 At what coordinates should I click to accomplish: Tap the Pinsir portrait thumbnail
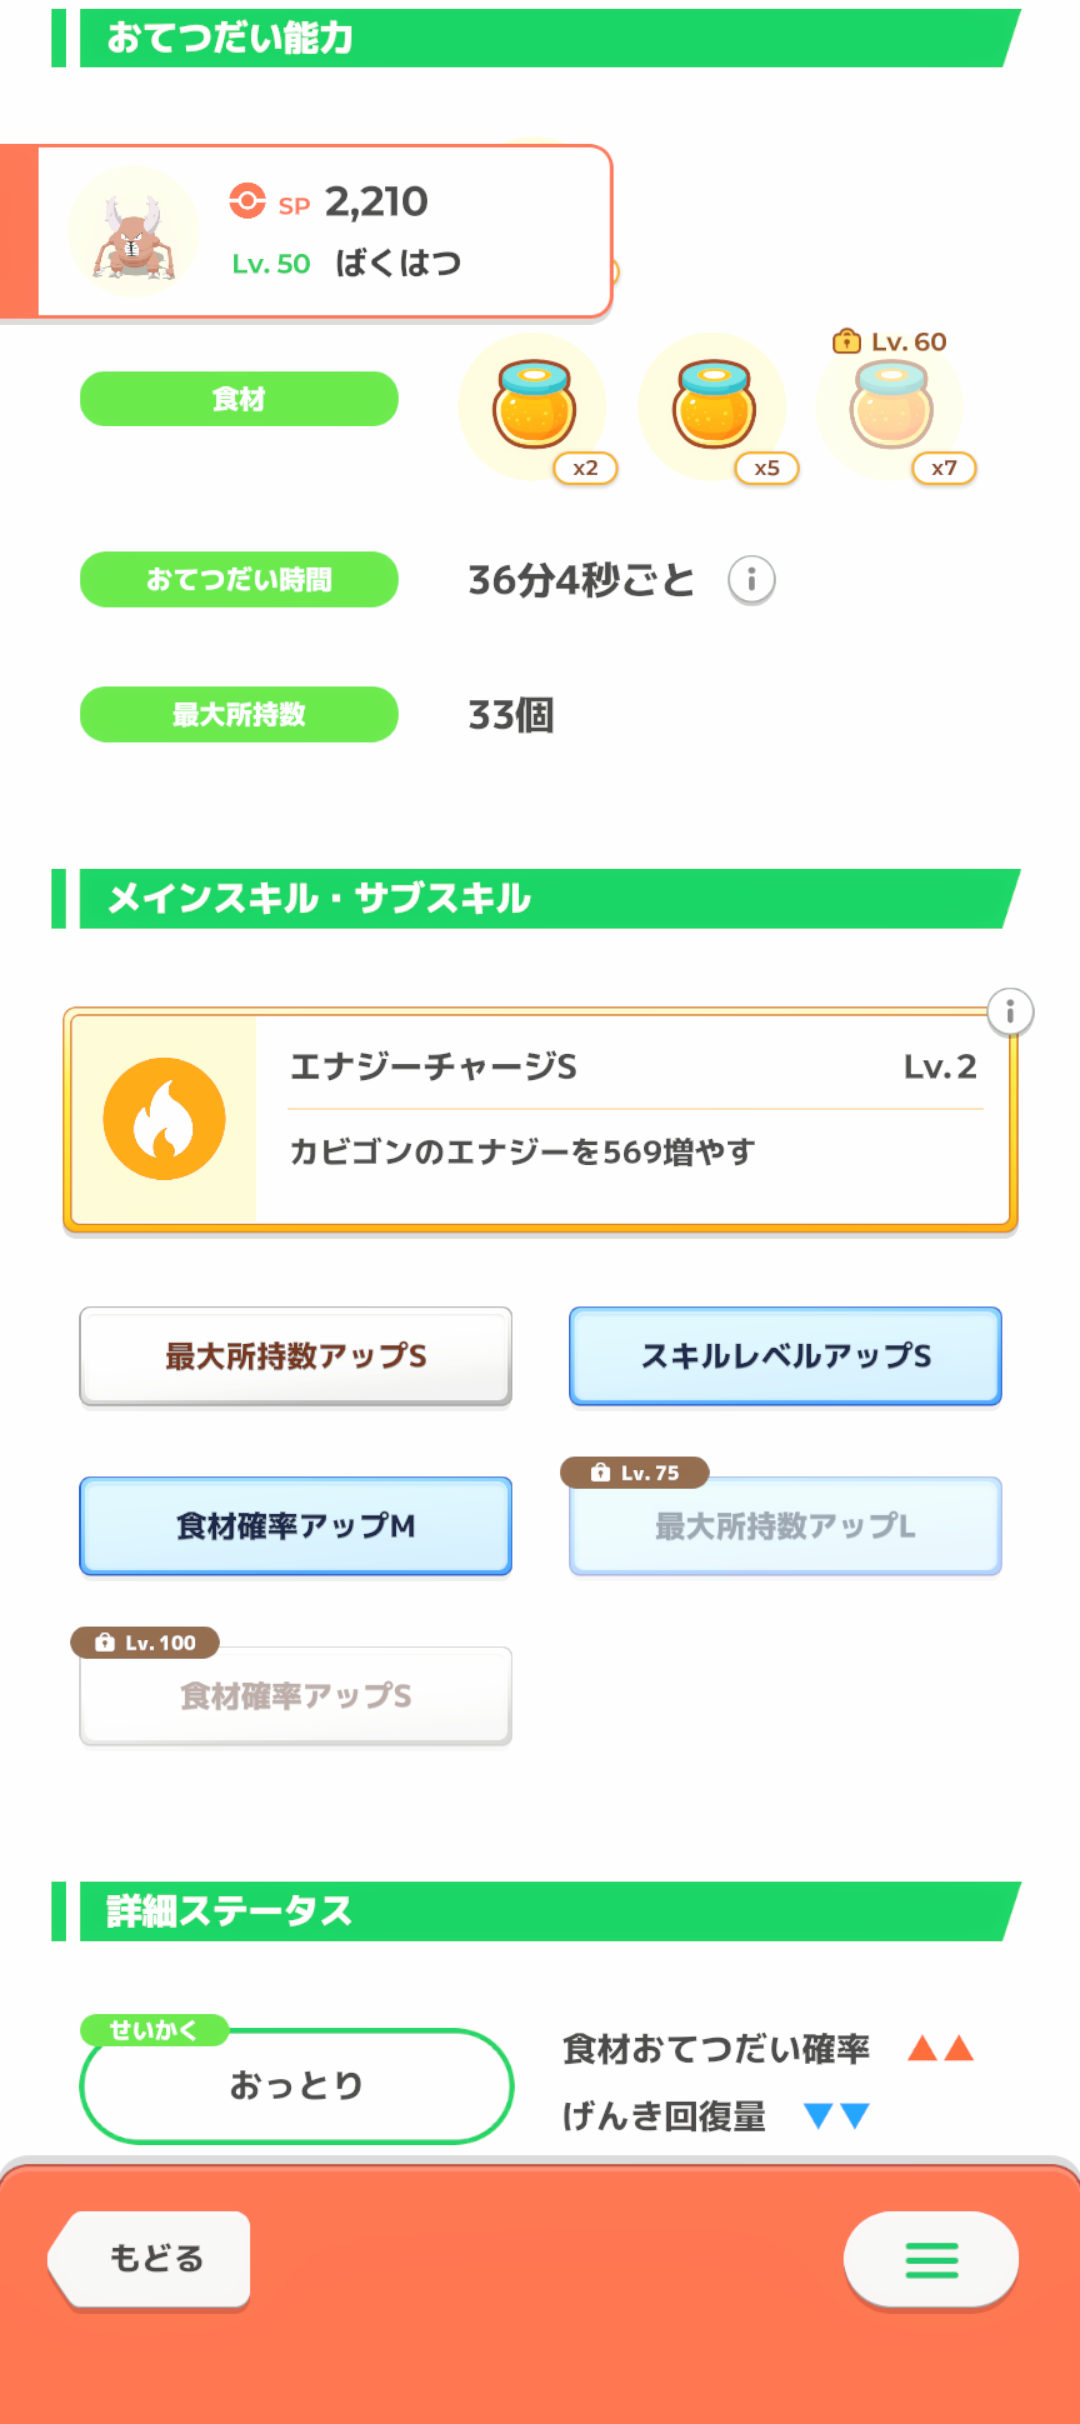[134, 233]
